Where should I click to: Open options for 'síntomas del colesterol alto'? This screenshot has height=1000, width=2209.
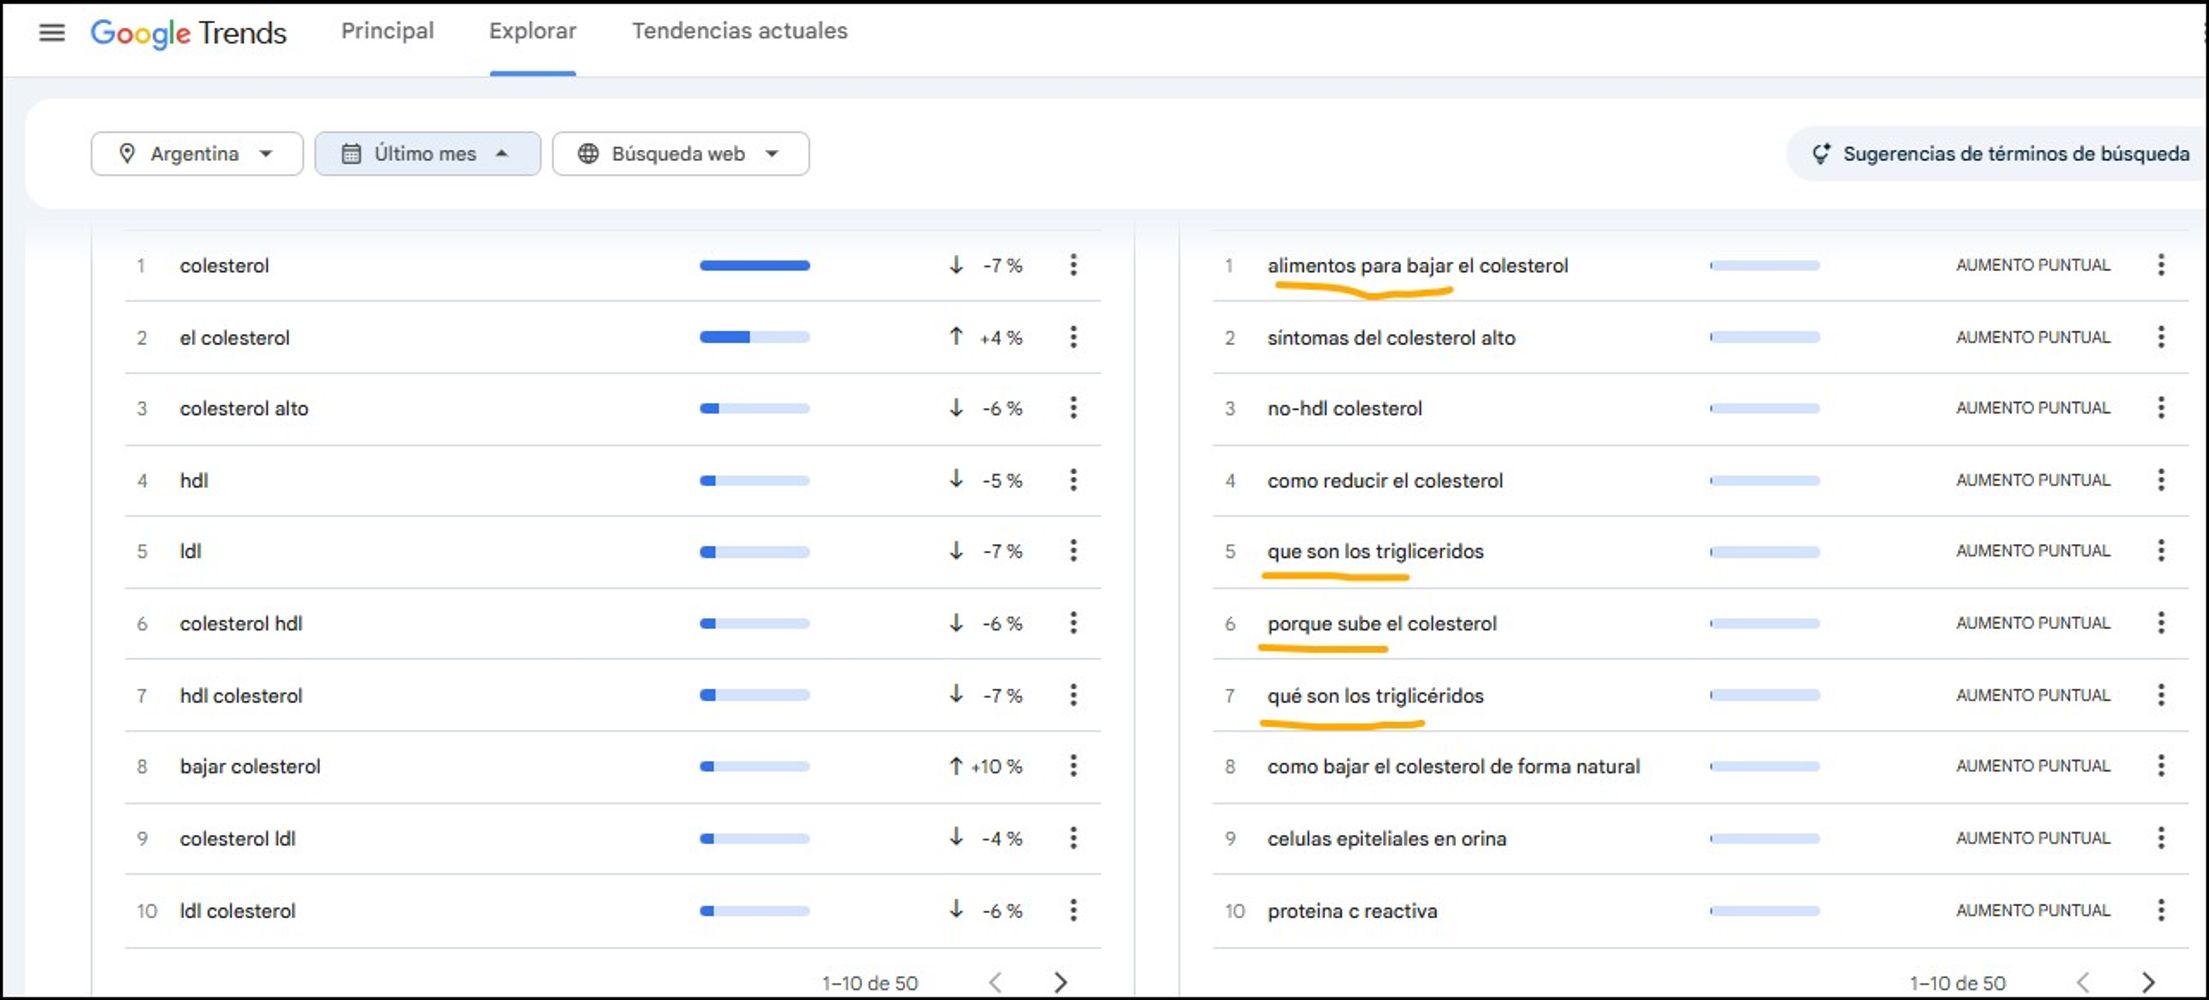click(2161, 337)
